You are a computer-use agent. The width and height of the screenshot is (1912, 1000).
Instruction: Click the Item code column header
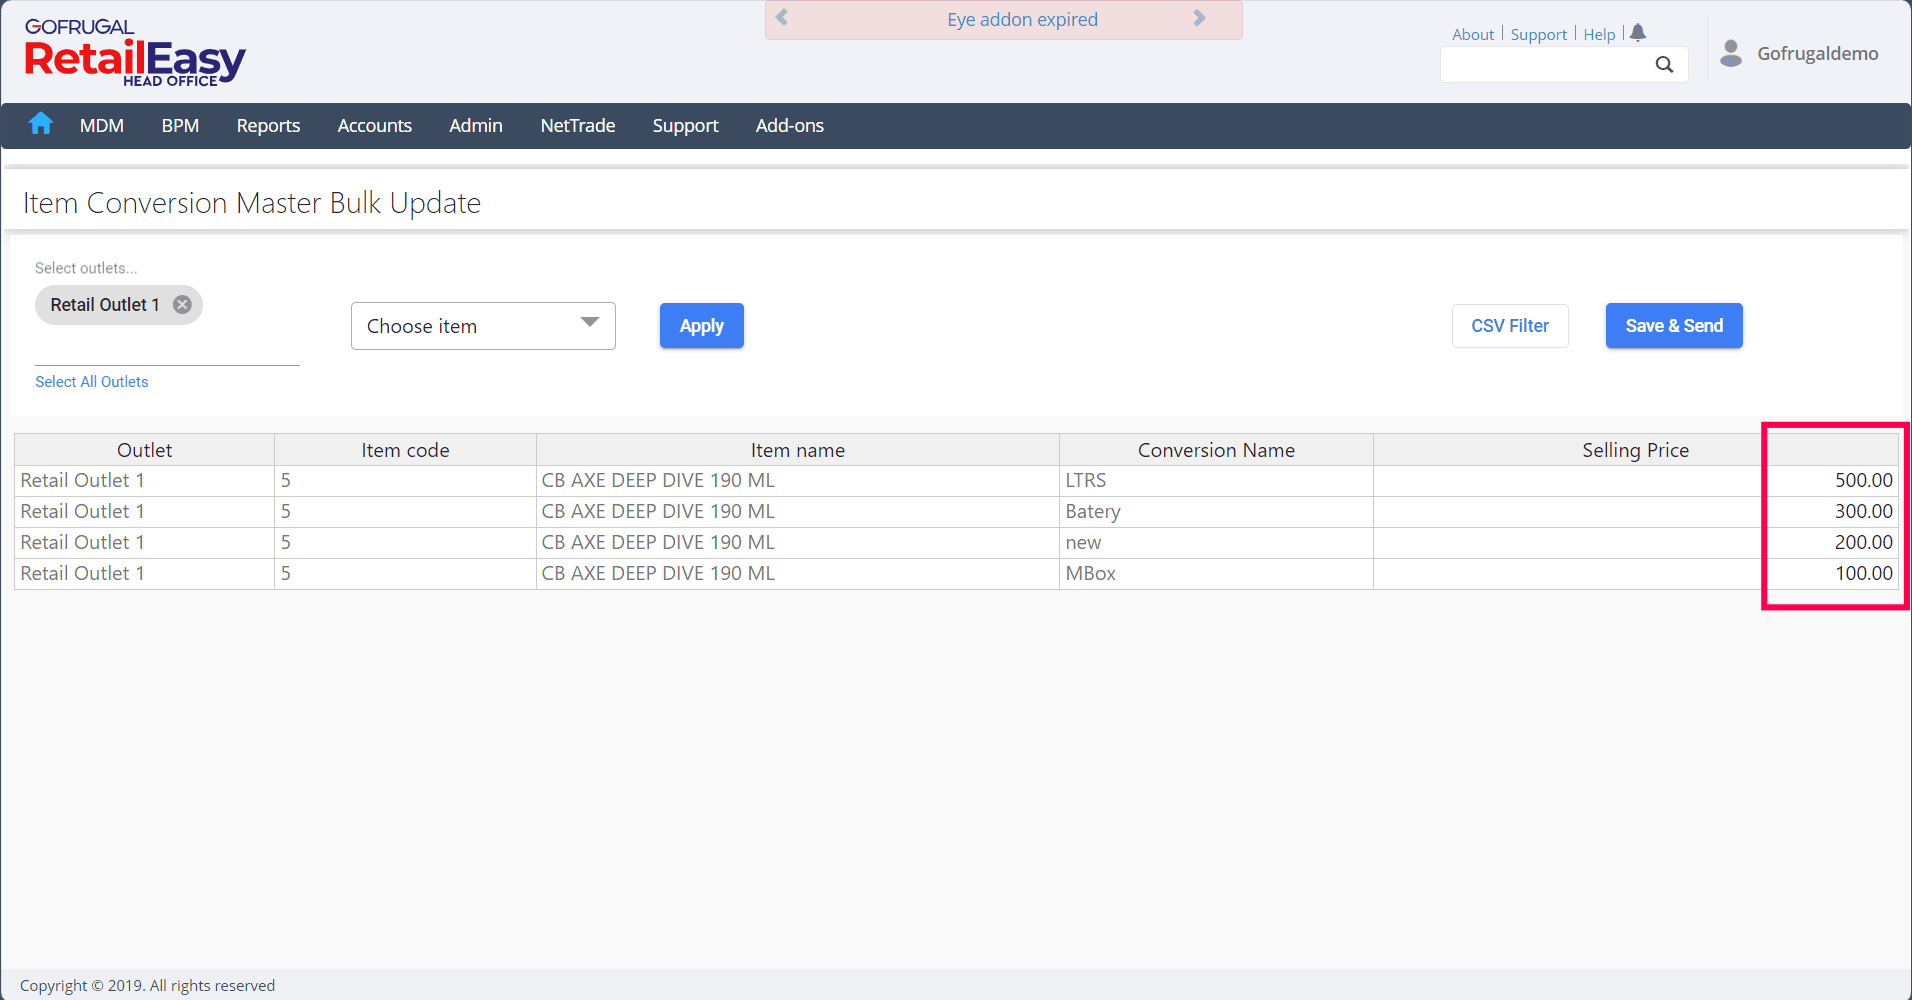pyautogui.click(x=405, y=450)
